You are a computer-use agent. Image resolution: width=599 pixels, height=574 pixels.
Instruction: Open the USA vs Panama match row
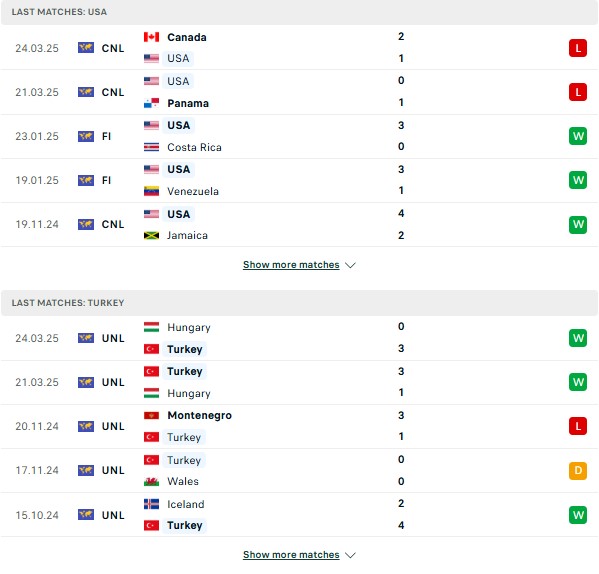[300, 92]
